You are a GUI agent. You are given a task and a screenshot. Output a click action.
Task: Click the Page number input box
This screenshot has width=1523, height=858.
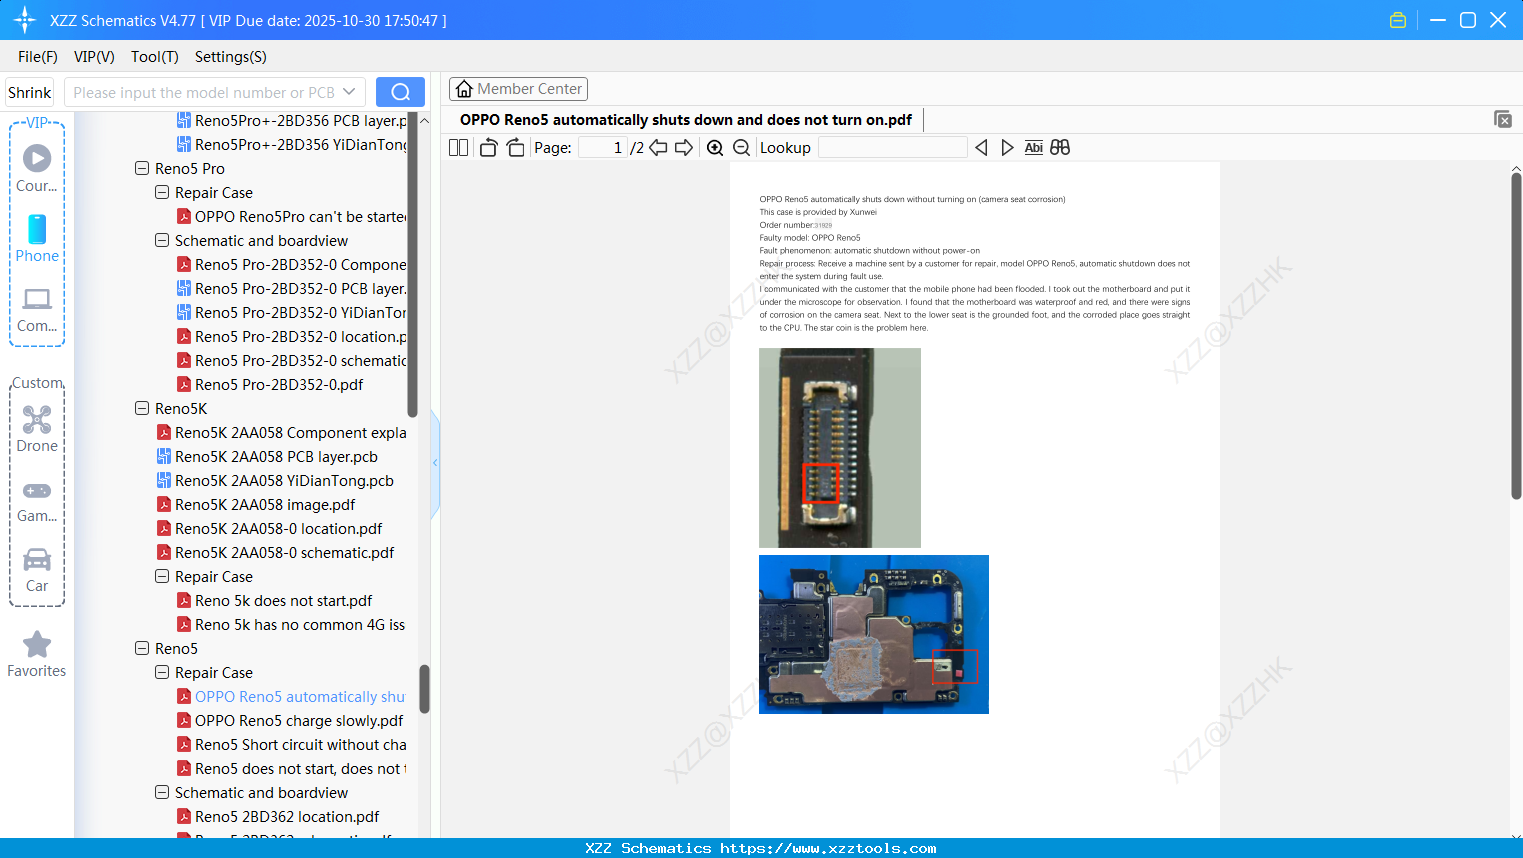point(603,148)
